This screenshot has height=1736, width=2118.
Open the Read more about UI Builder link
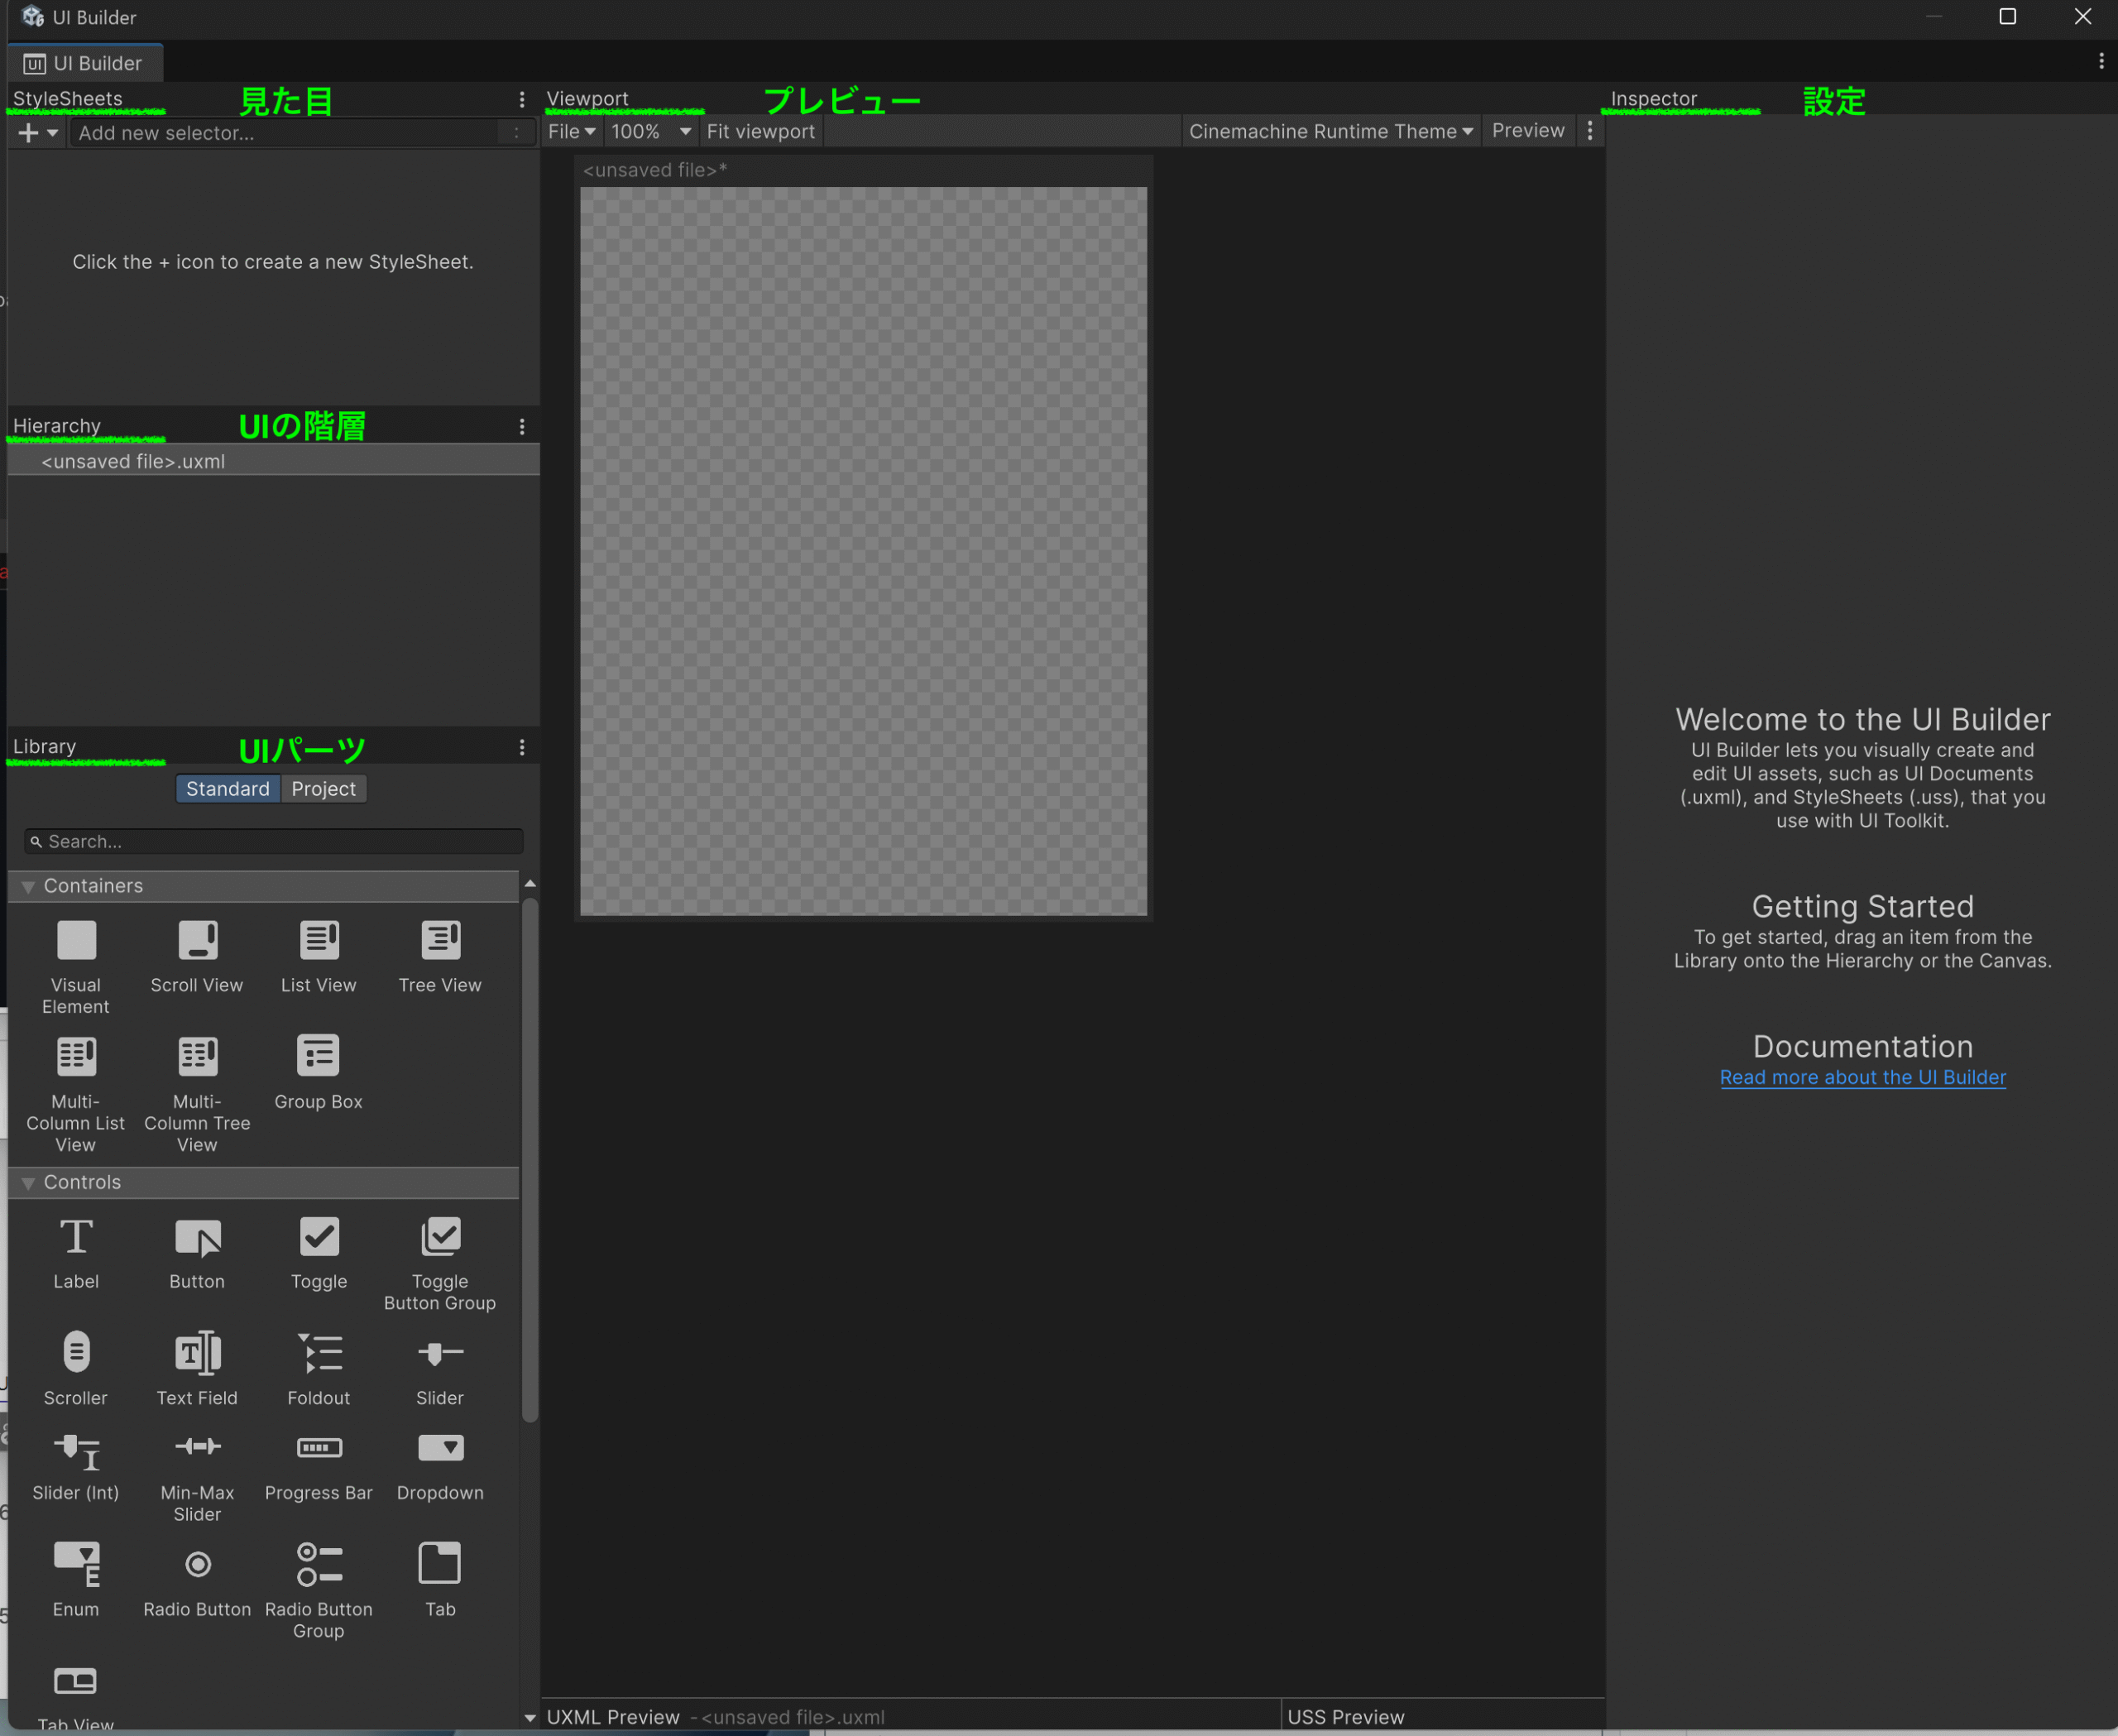click(1862, 1077)
